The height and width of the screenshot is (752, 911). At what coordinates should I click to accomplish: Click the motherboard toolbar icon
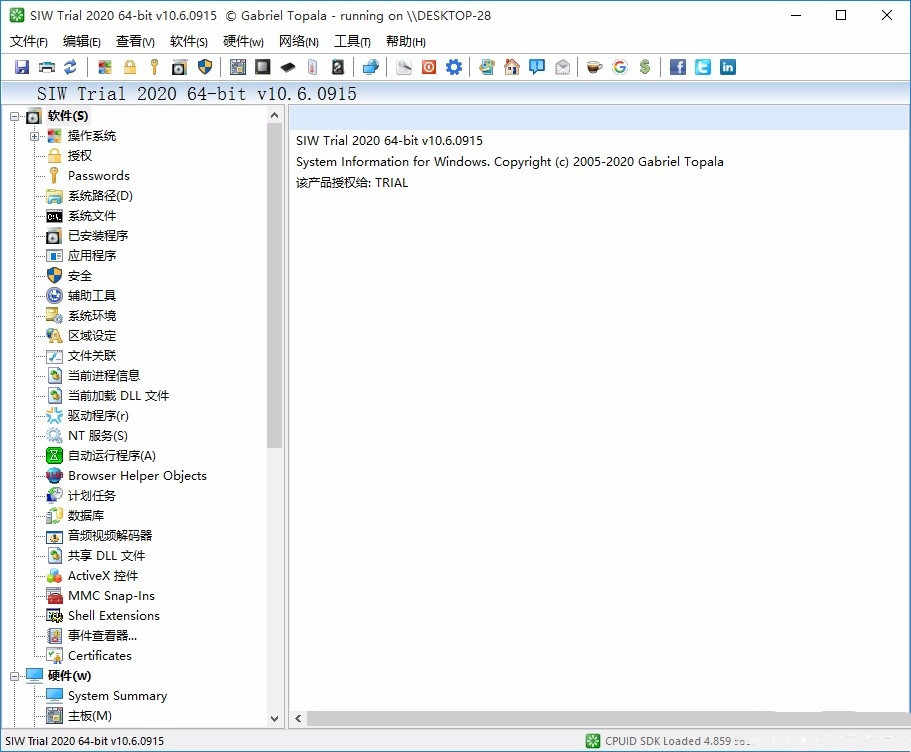[x=238, y=67]
